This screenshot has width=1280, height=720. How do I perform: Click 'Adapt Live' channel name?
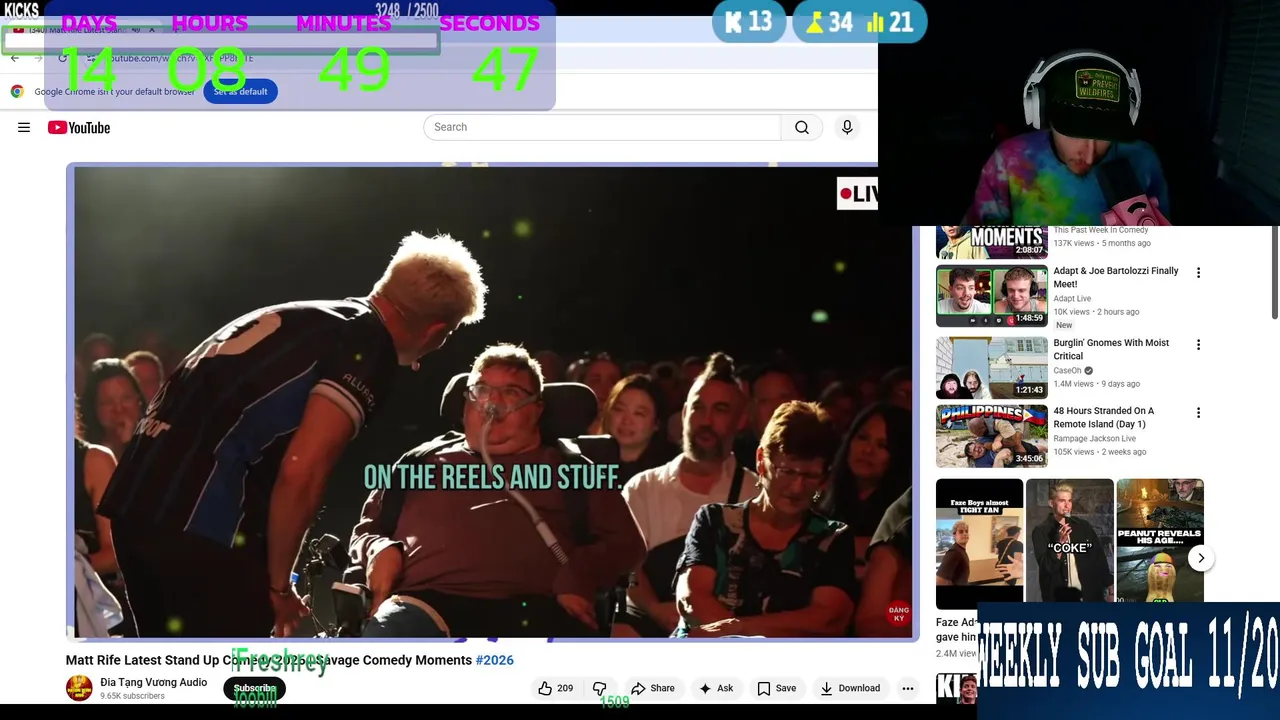pyautogui.click(x=1072, y=299)
